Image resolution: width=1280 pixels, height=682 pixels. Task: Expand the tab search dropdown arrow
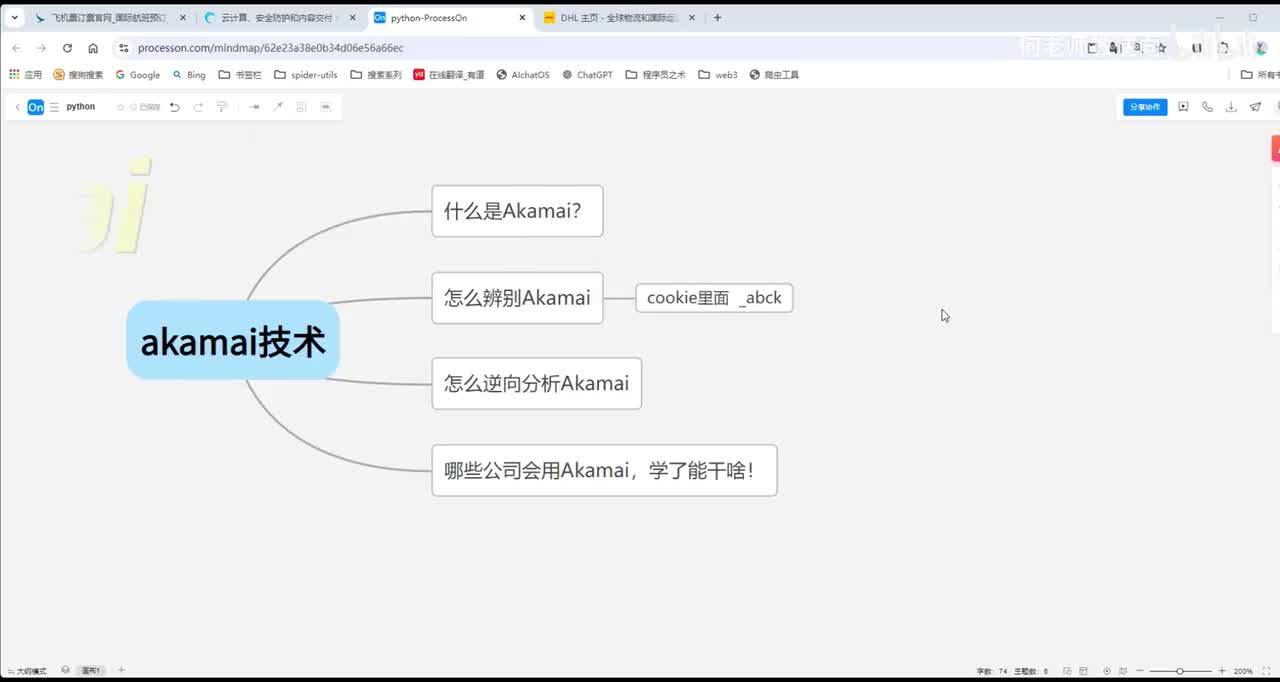14,18
